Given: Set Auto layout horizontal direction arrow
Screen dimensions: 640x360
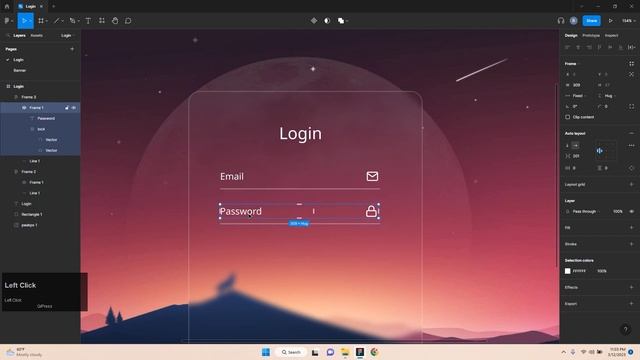Looking at the screenshot, I should [576, 145].
